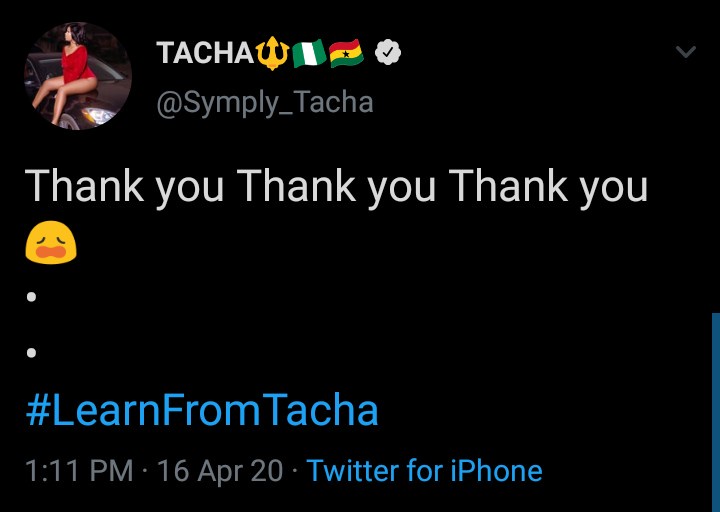Open the @Symply_Tacha handle profile
Image resolution: width=720 pixels, height=512 pixels.
(264, 101)
